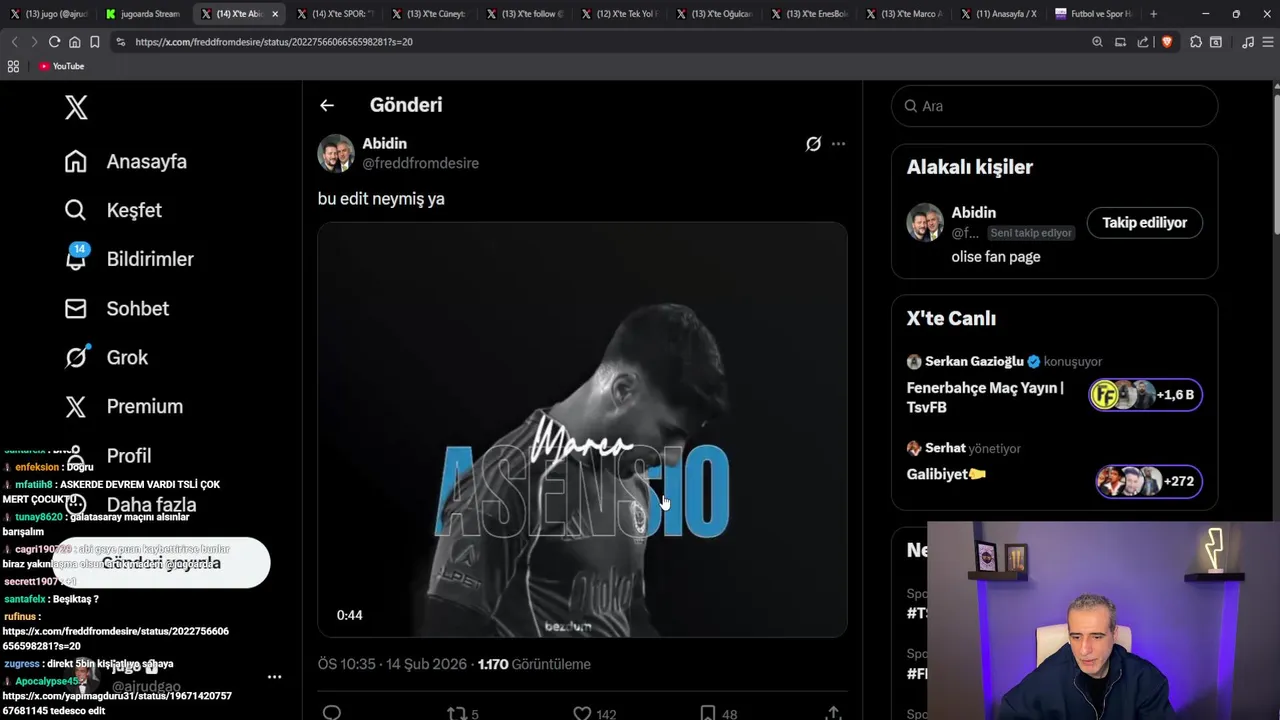
Task: Click the Brave shields icon
Action: (x=1166, y=42)
